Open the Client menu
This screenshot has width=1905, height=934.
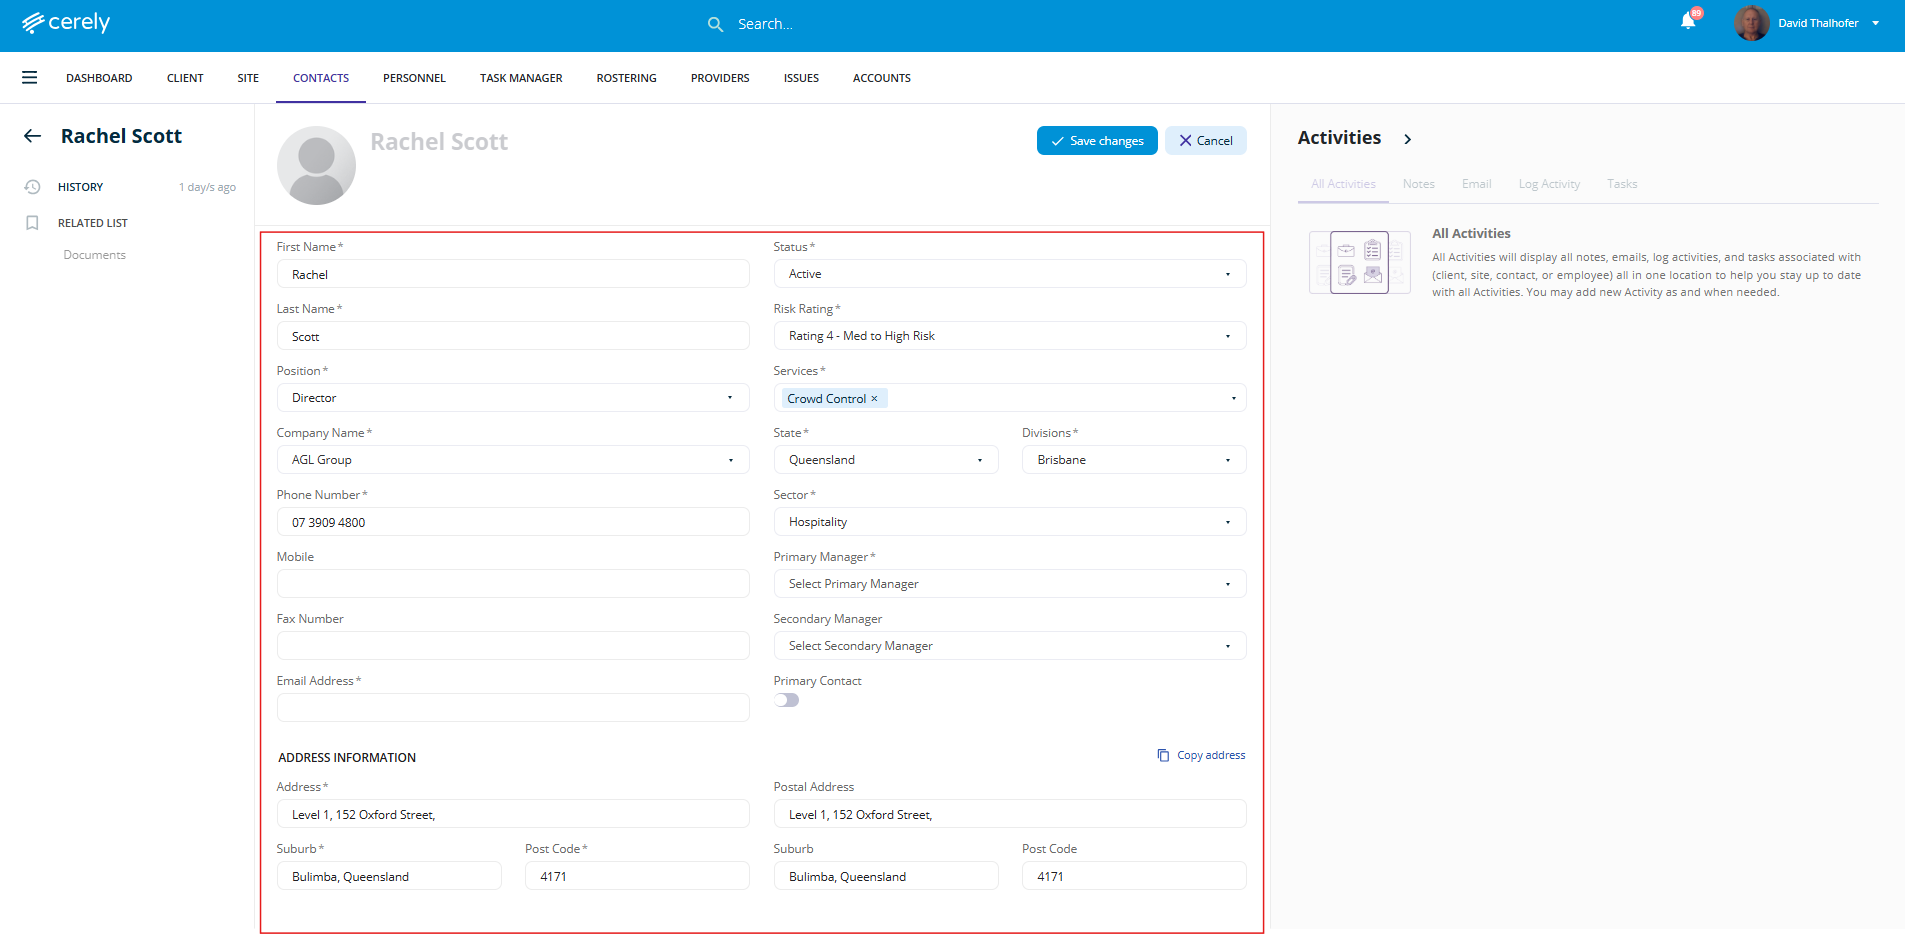pyautogui.click(x=185, y=78)
